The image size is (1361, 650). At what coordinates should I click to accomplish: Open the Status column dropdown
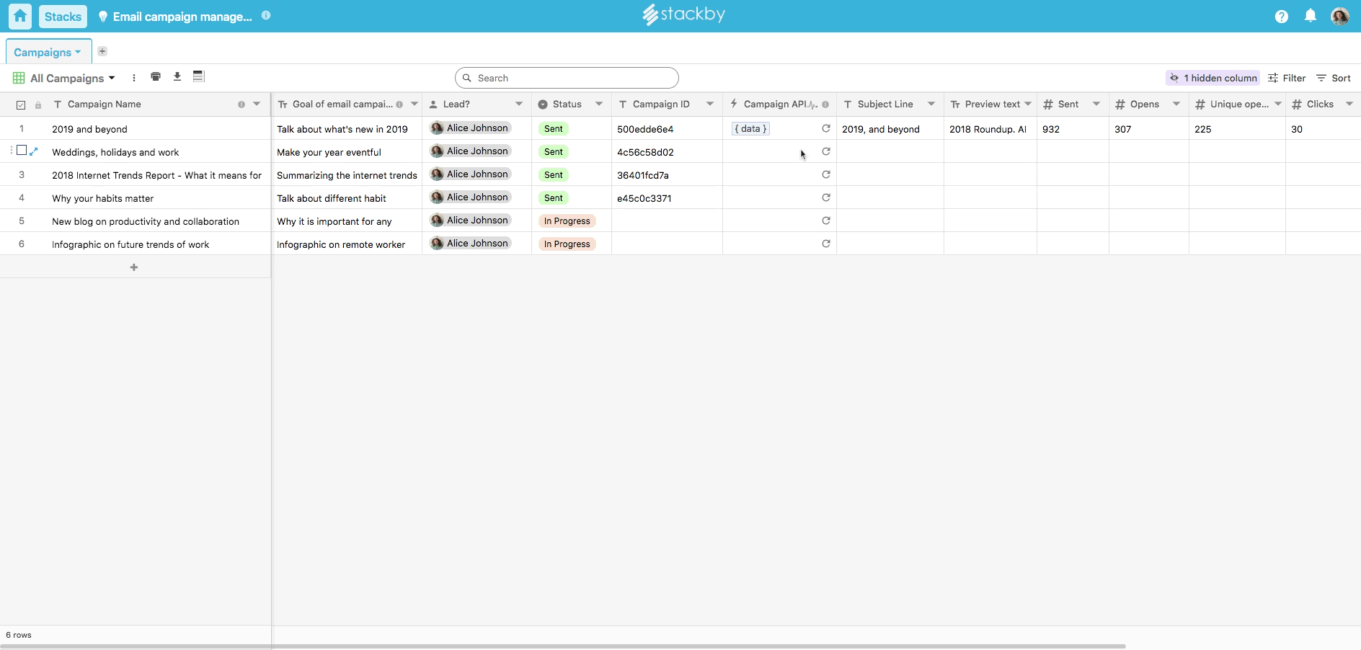599,104
